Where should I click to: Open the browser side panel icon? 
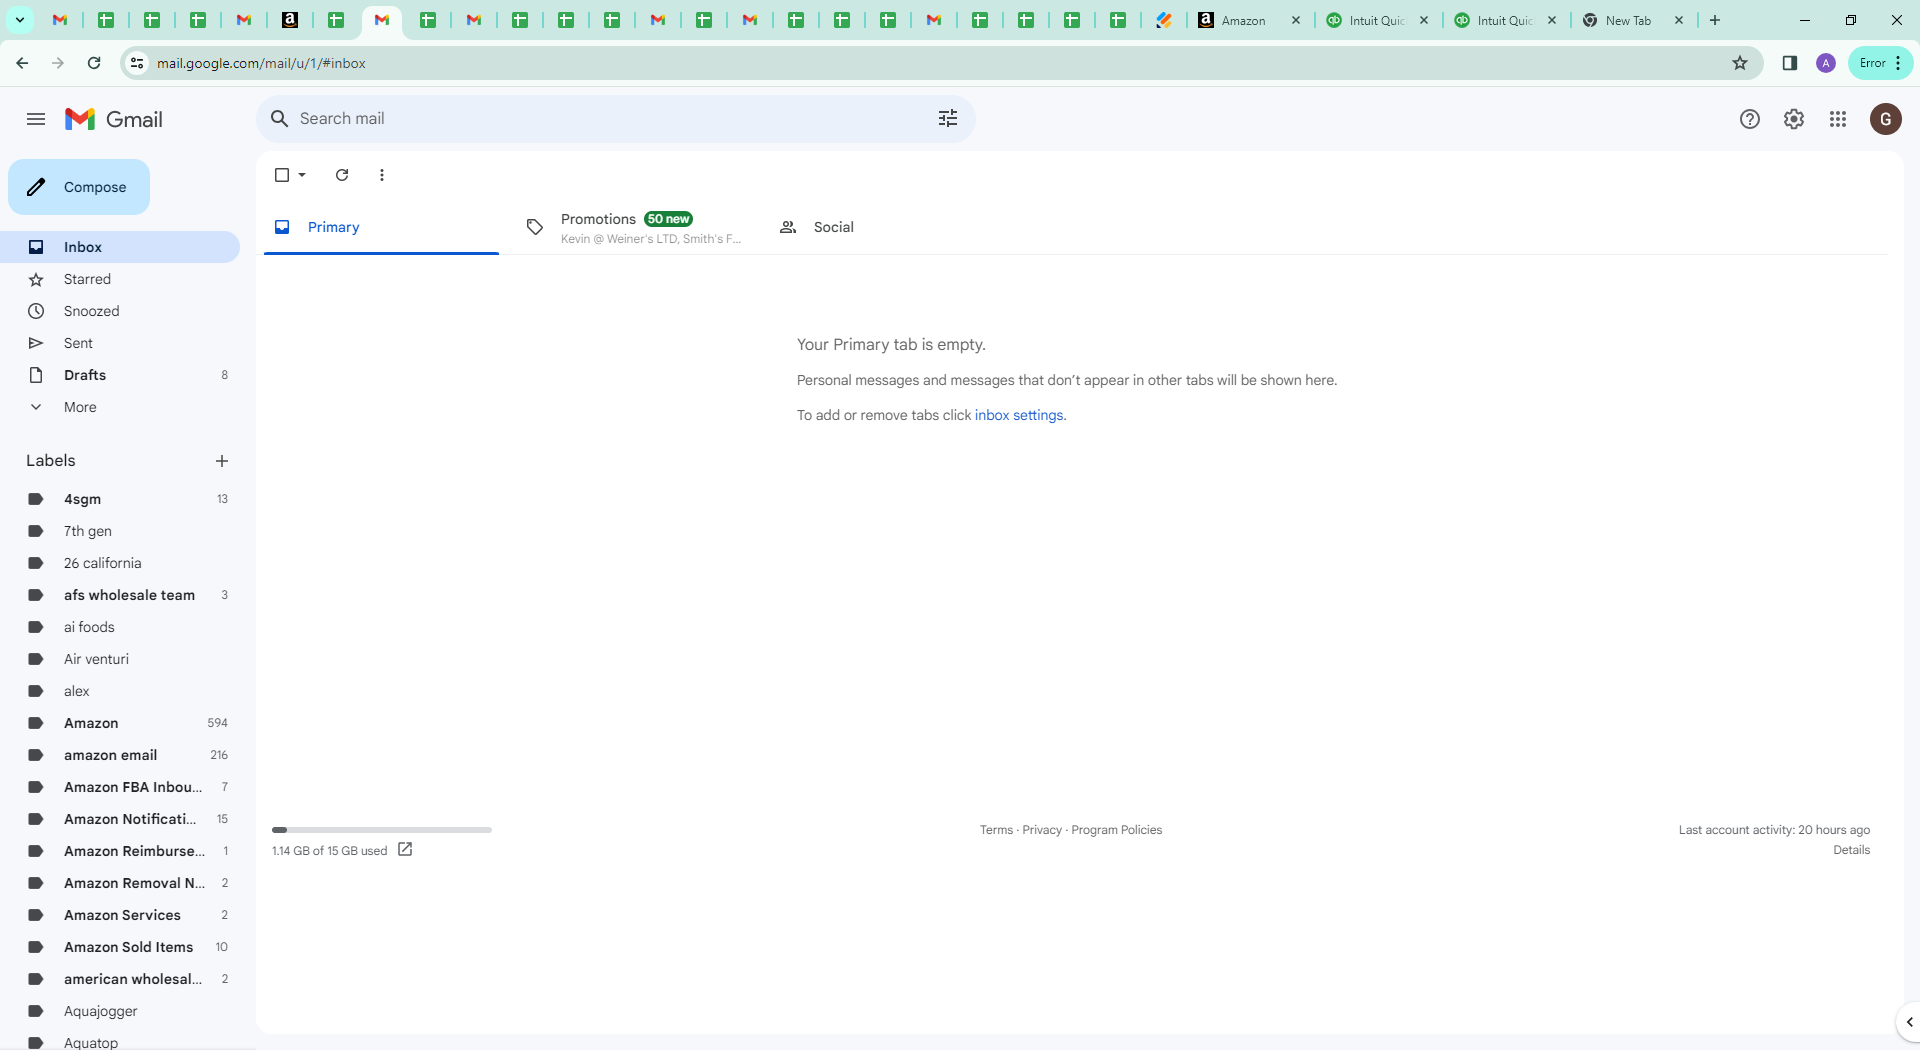point(1790,63)
